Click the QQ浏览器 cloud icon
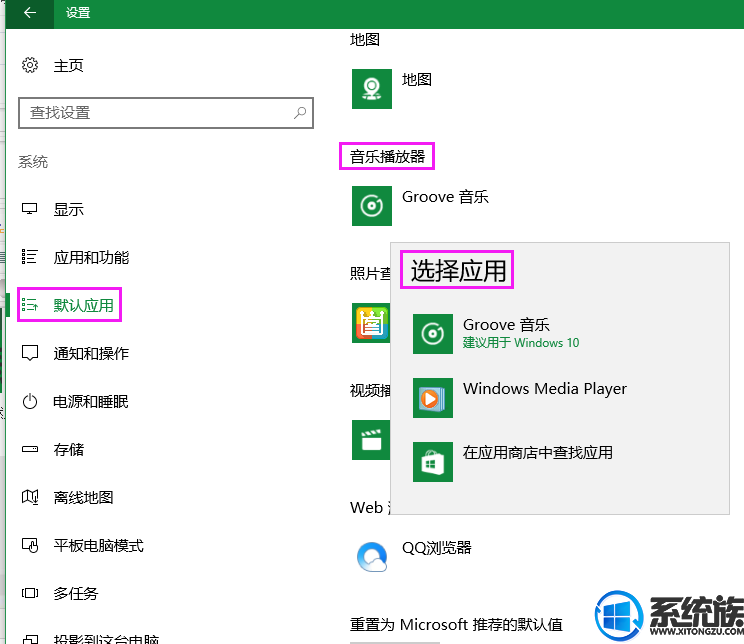This screenshot has width=744, height=644. [x=372, y=557]
